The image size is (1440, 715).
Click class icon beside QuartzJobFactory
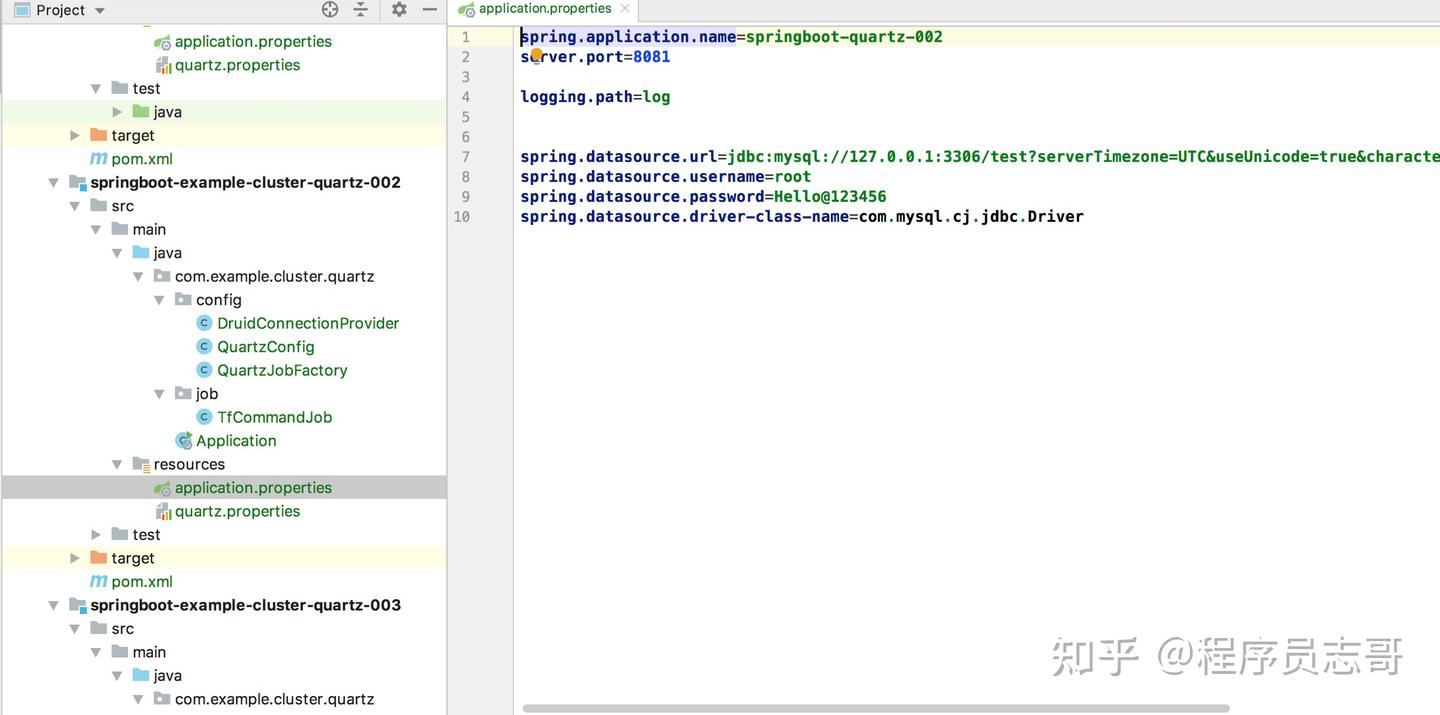(x=204, y=370)
